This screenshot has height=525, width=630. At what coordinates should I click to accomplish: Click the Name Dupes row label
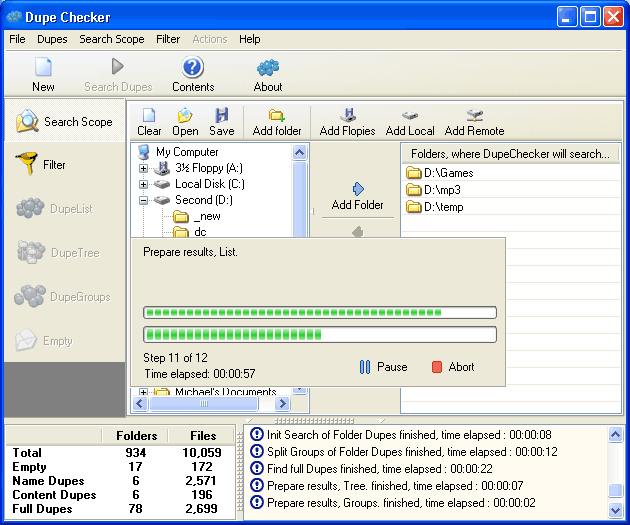[x=48, y=481]
